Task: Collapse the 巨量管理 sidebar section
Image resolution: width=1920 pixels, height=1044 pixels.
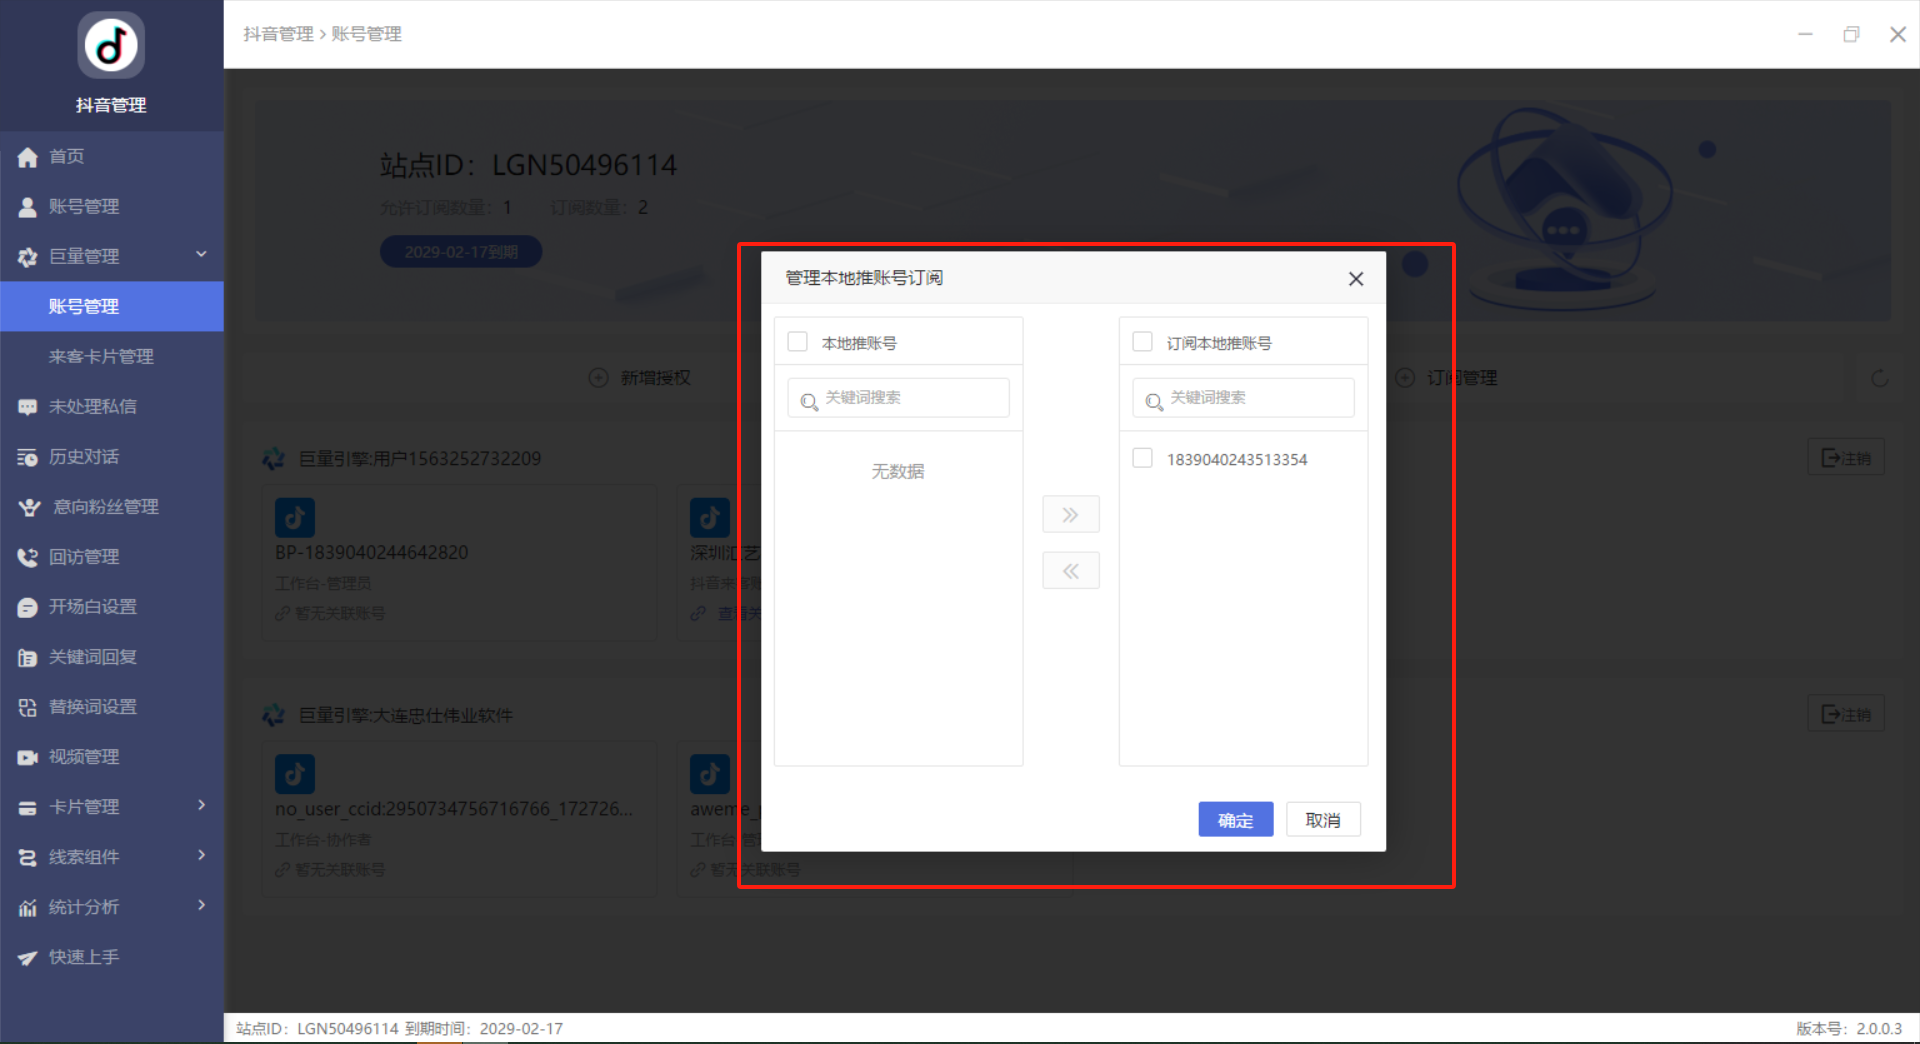Action: pyautogui.click(x=201, y=255)
